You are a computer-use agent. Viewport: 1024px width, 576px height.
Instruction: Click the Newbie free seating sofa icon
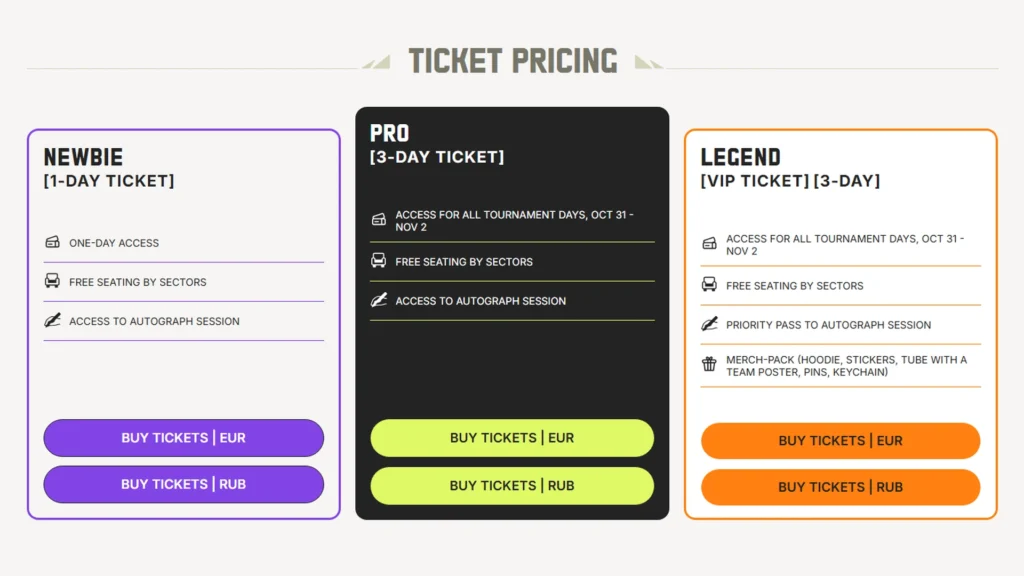[53, 281]
